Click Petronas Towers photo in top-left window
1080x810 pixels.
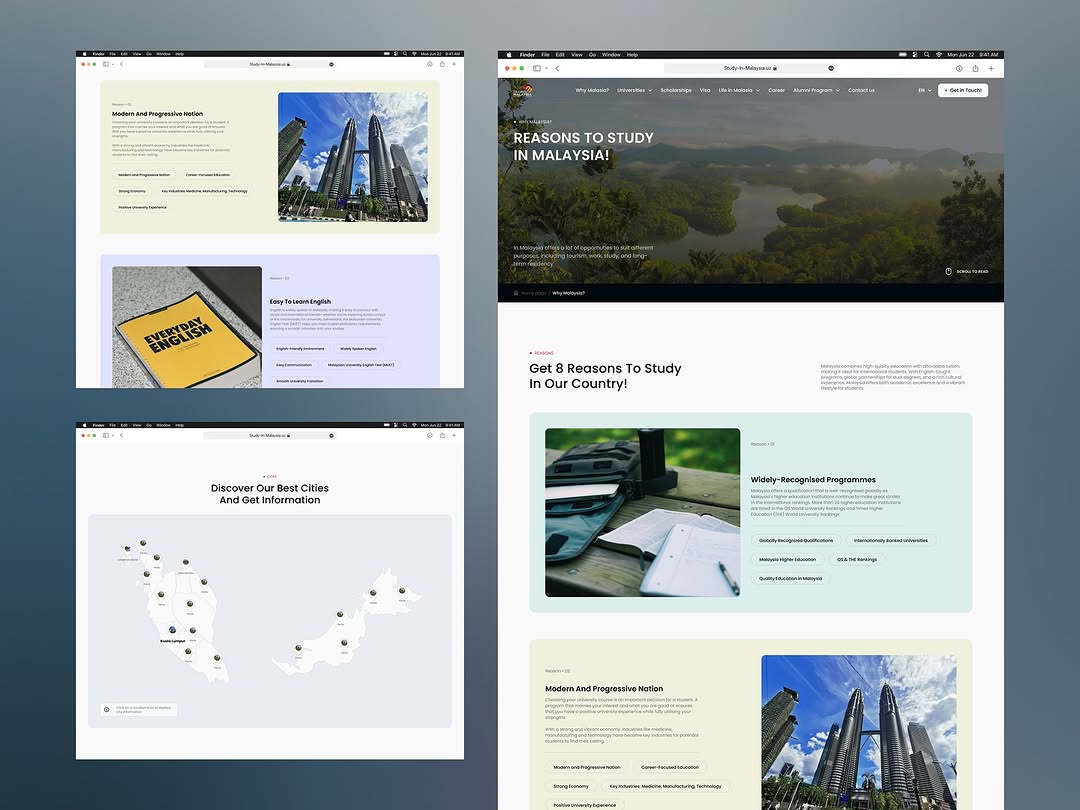coord(353,157)
